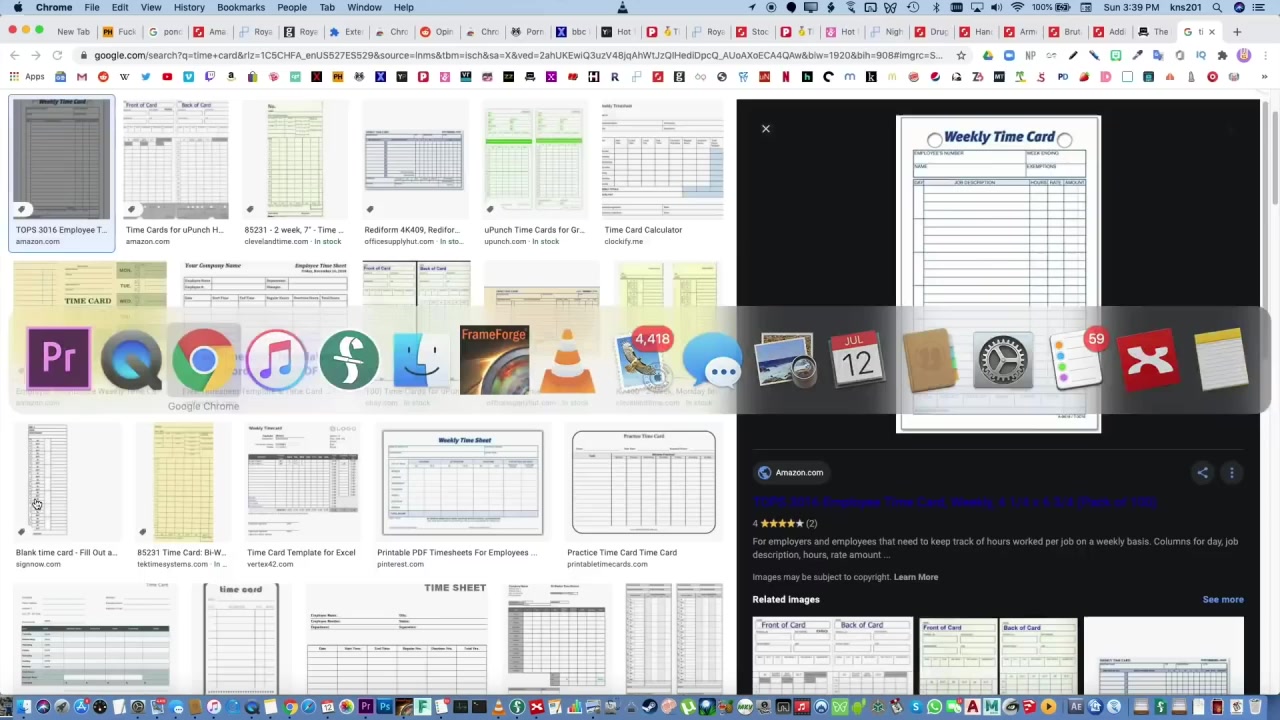1280x720 pixels.
Task: Select System Preferences gear in app switcher
Action: pyautogui.click(x=1003, y=358)
